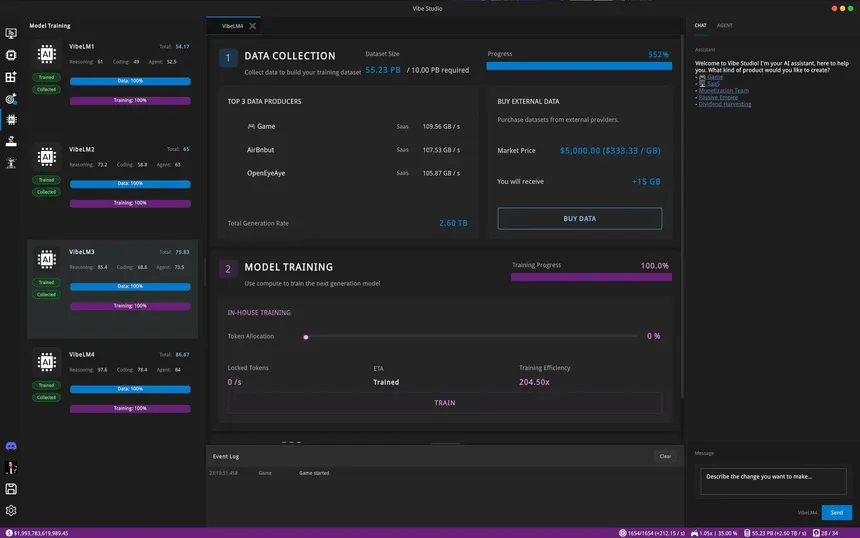Click the VibeLM3 Trained badge
Viewport: 860px width, 538px height.
[x=46, y=282]
